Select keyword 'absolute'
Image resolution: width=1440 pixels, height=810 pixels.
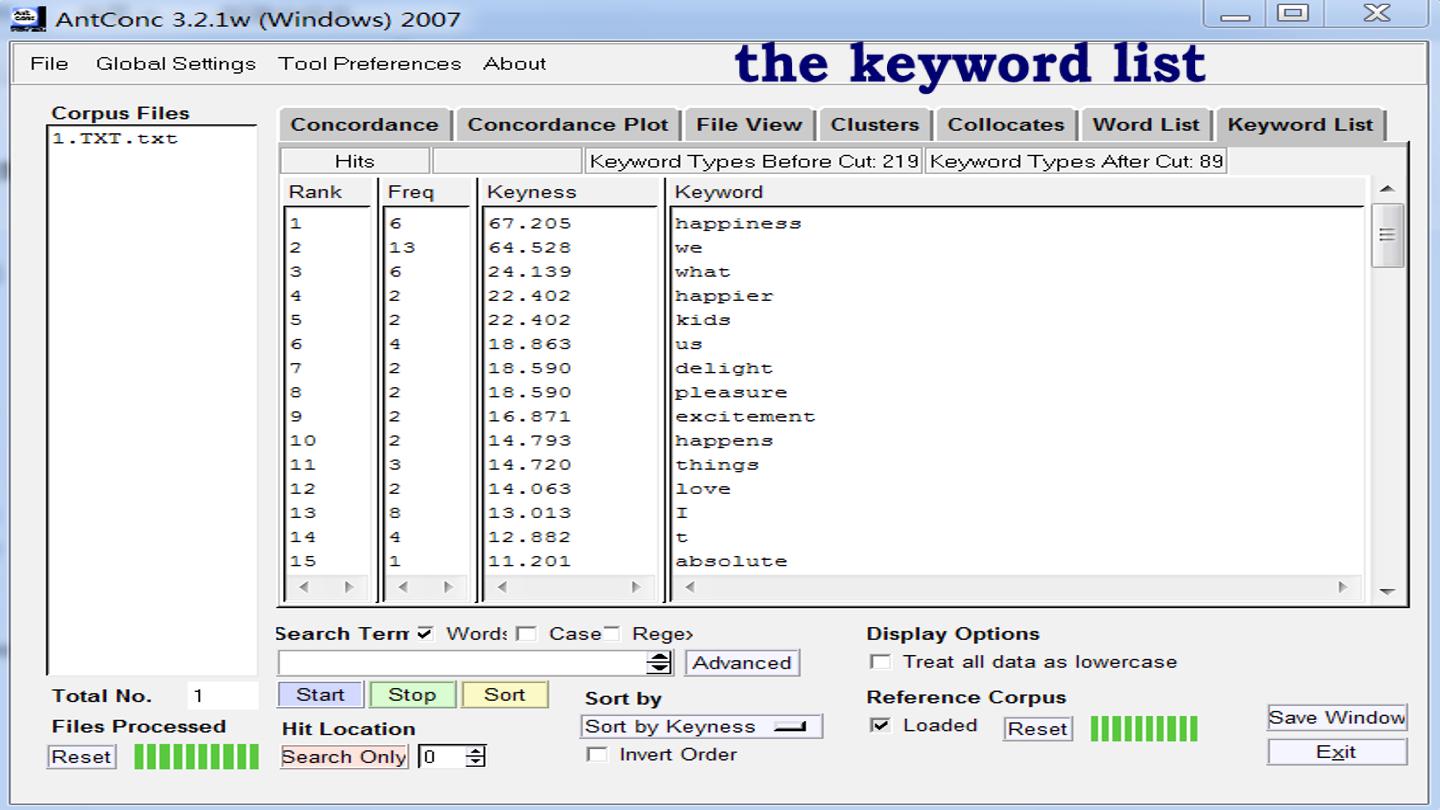coord(731,561)
